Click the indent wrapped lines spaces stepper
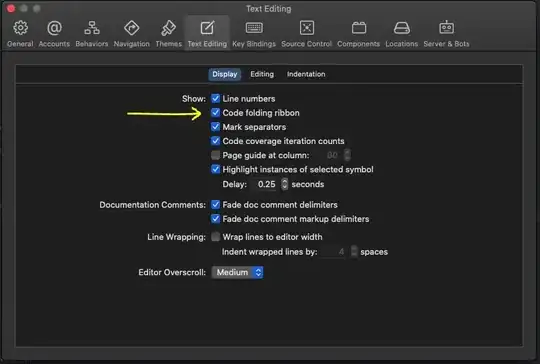Image resolution: width=540 pixels, height=364 pixels. (354, 252)
